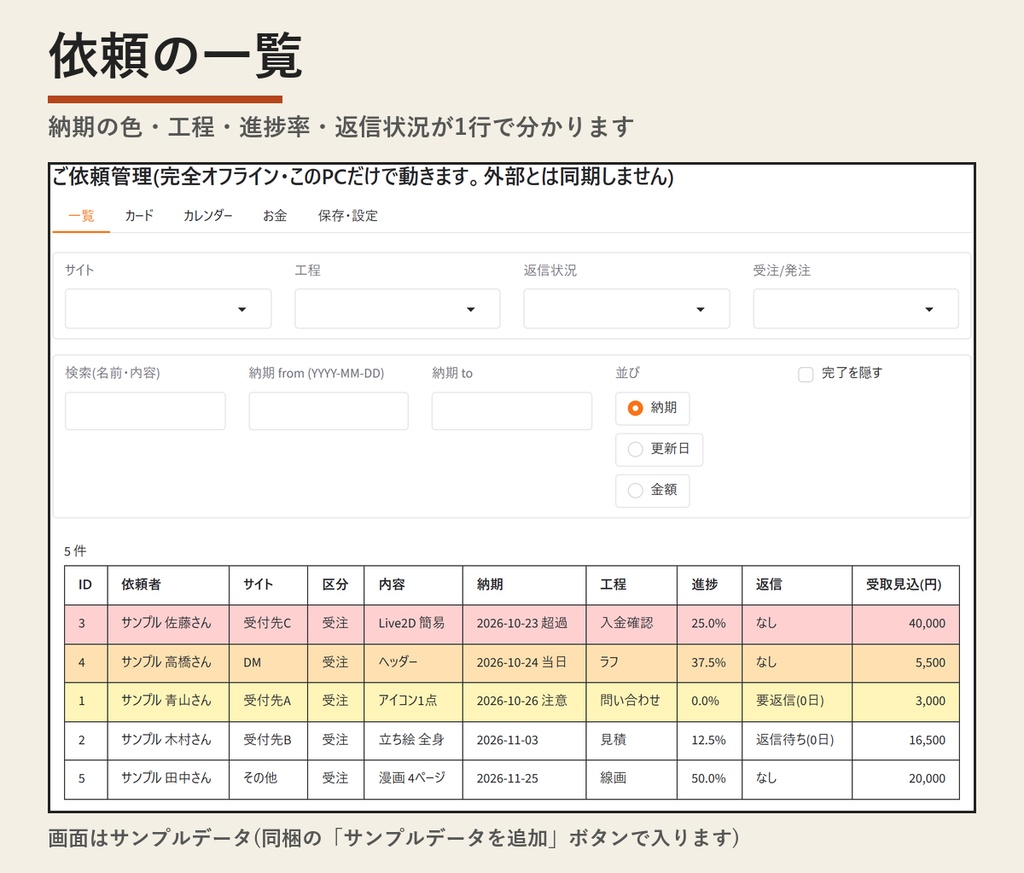
Task: Click the 12.5% progress cell
Action: [x=709, y=740]
